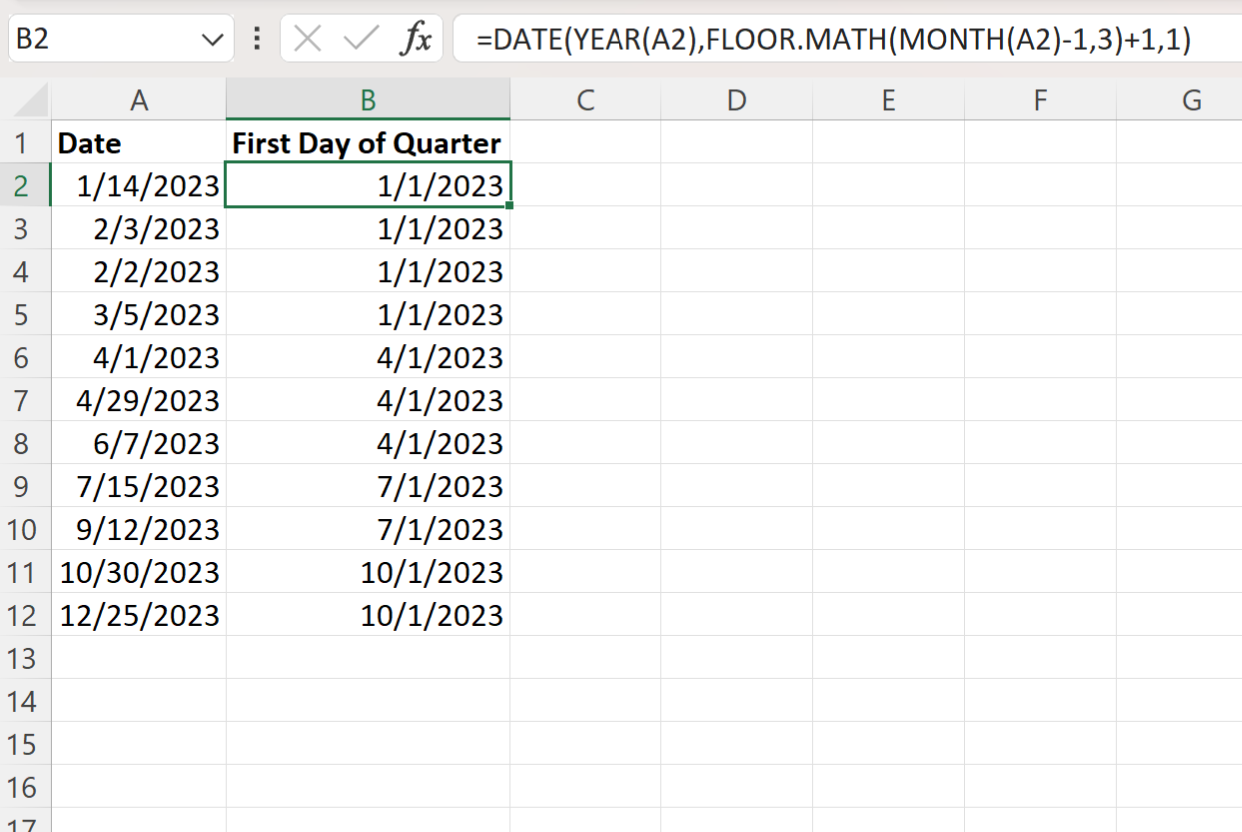Screen dimensions: 1242x832
Task: Select row 5 header
Action: tap(25, 315)
